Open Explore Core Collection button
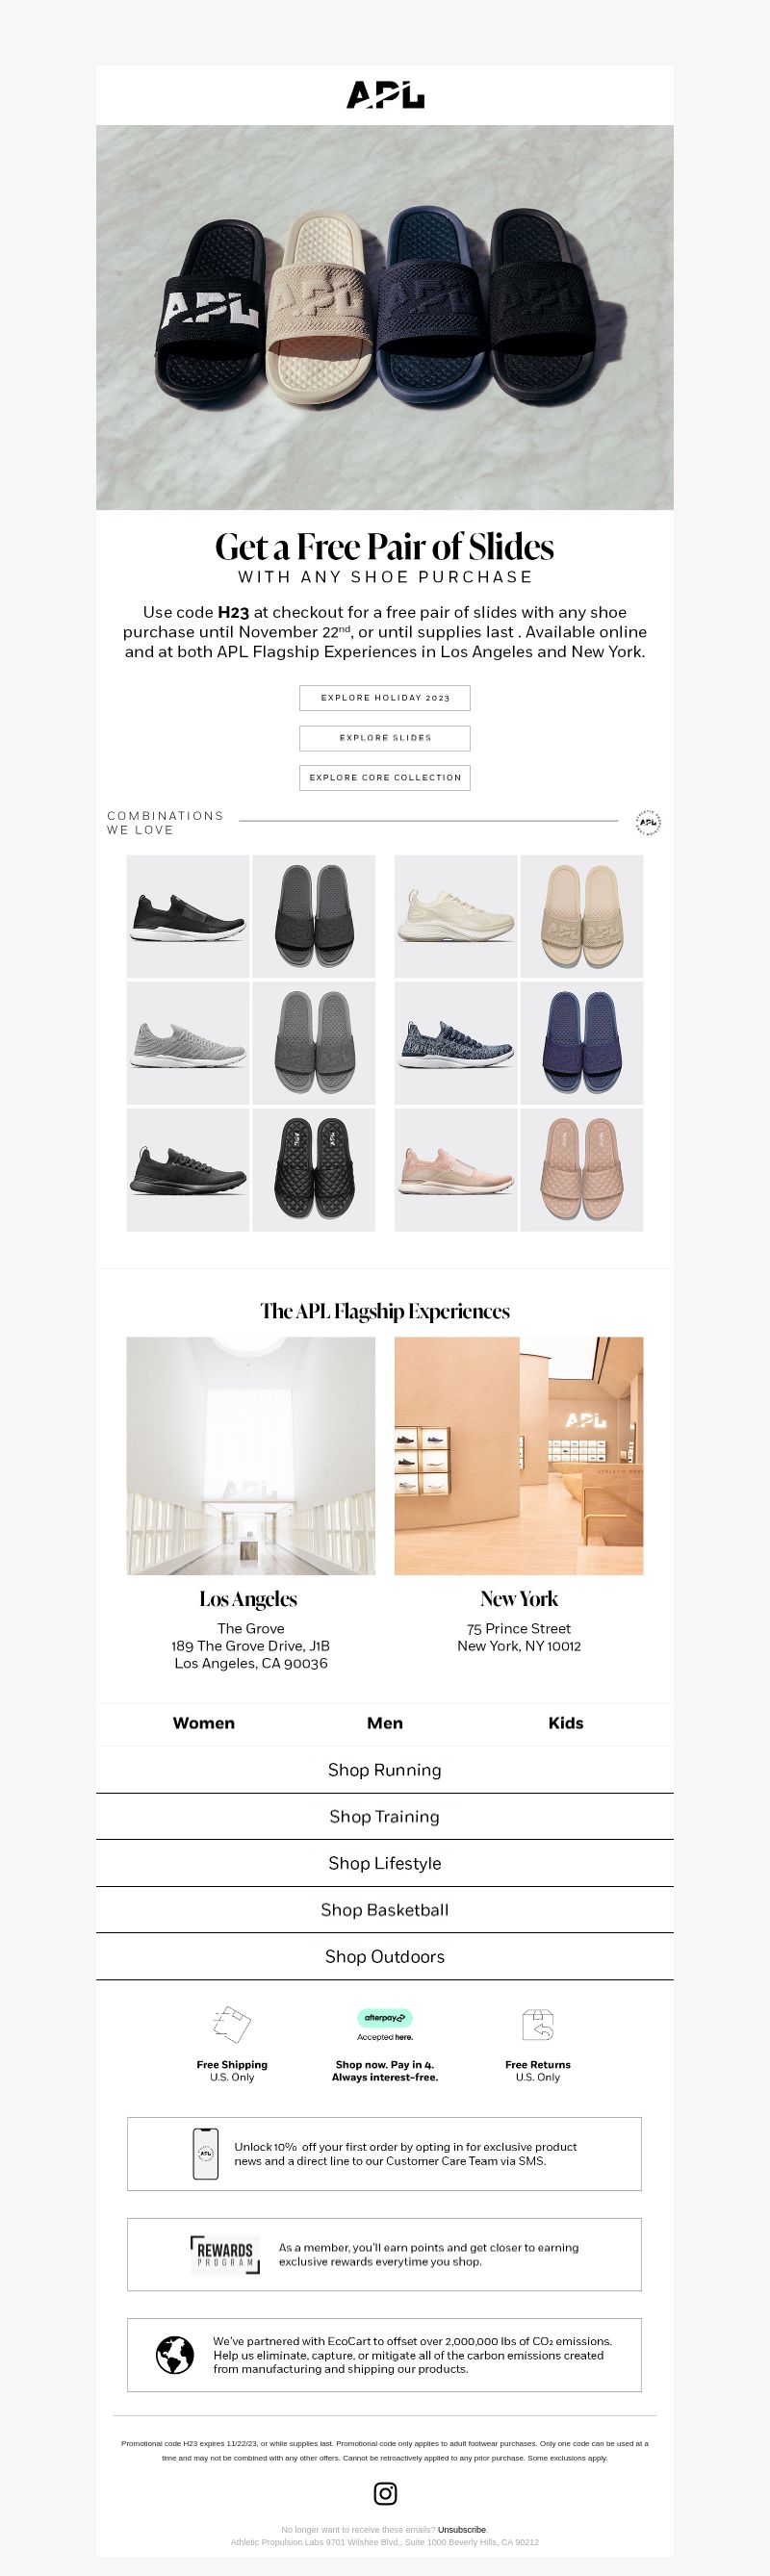 pyautogui.click(x=385, y=778)
